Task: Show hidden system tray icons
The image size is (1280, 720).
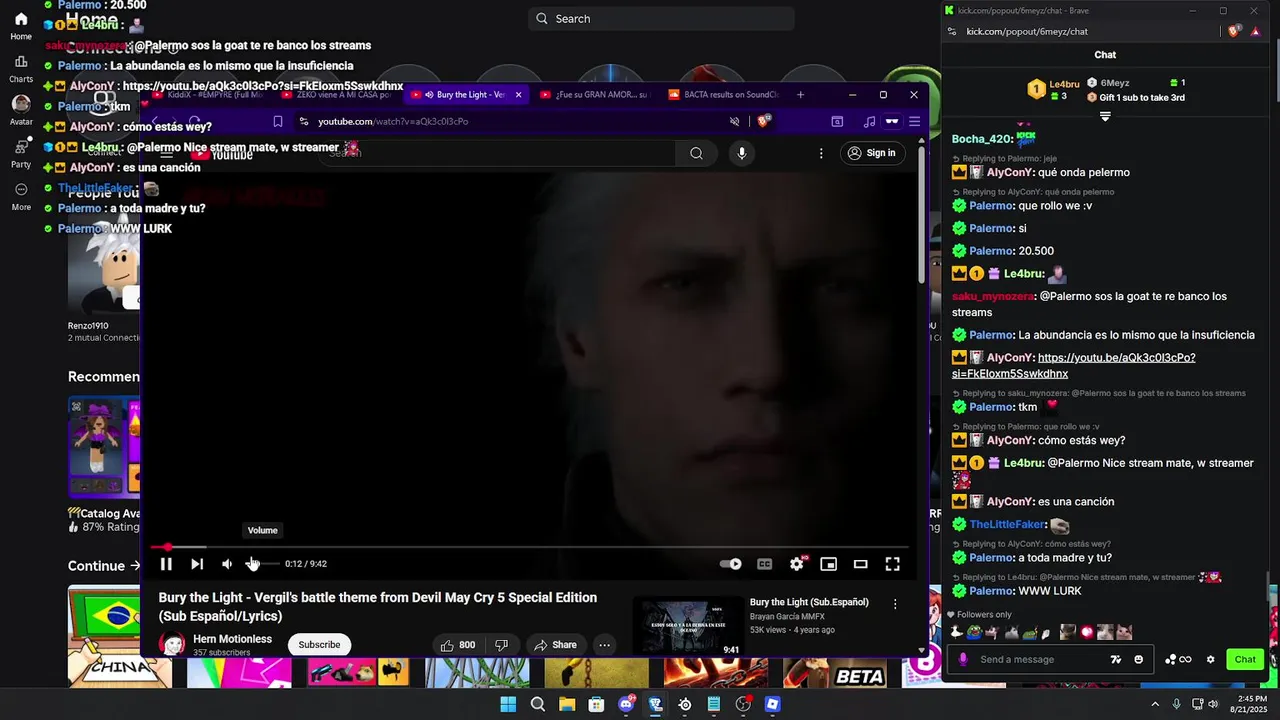Action: click(1156, 704)
